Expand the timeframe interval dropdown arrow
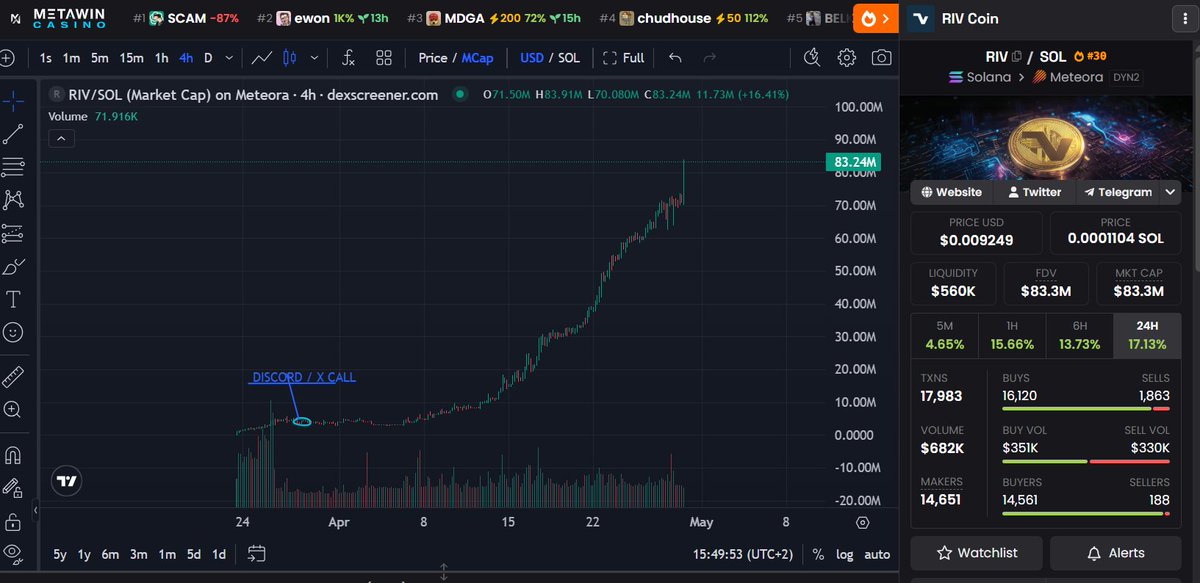1200x583 pixels. pos(230,58)
